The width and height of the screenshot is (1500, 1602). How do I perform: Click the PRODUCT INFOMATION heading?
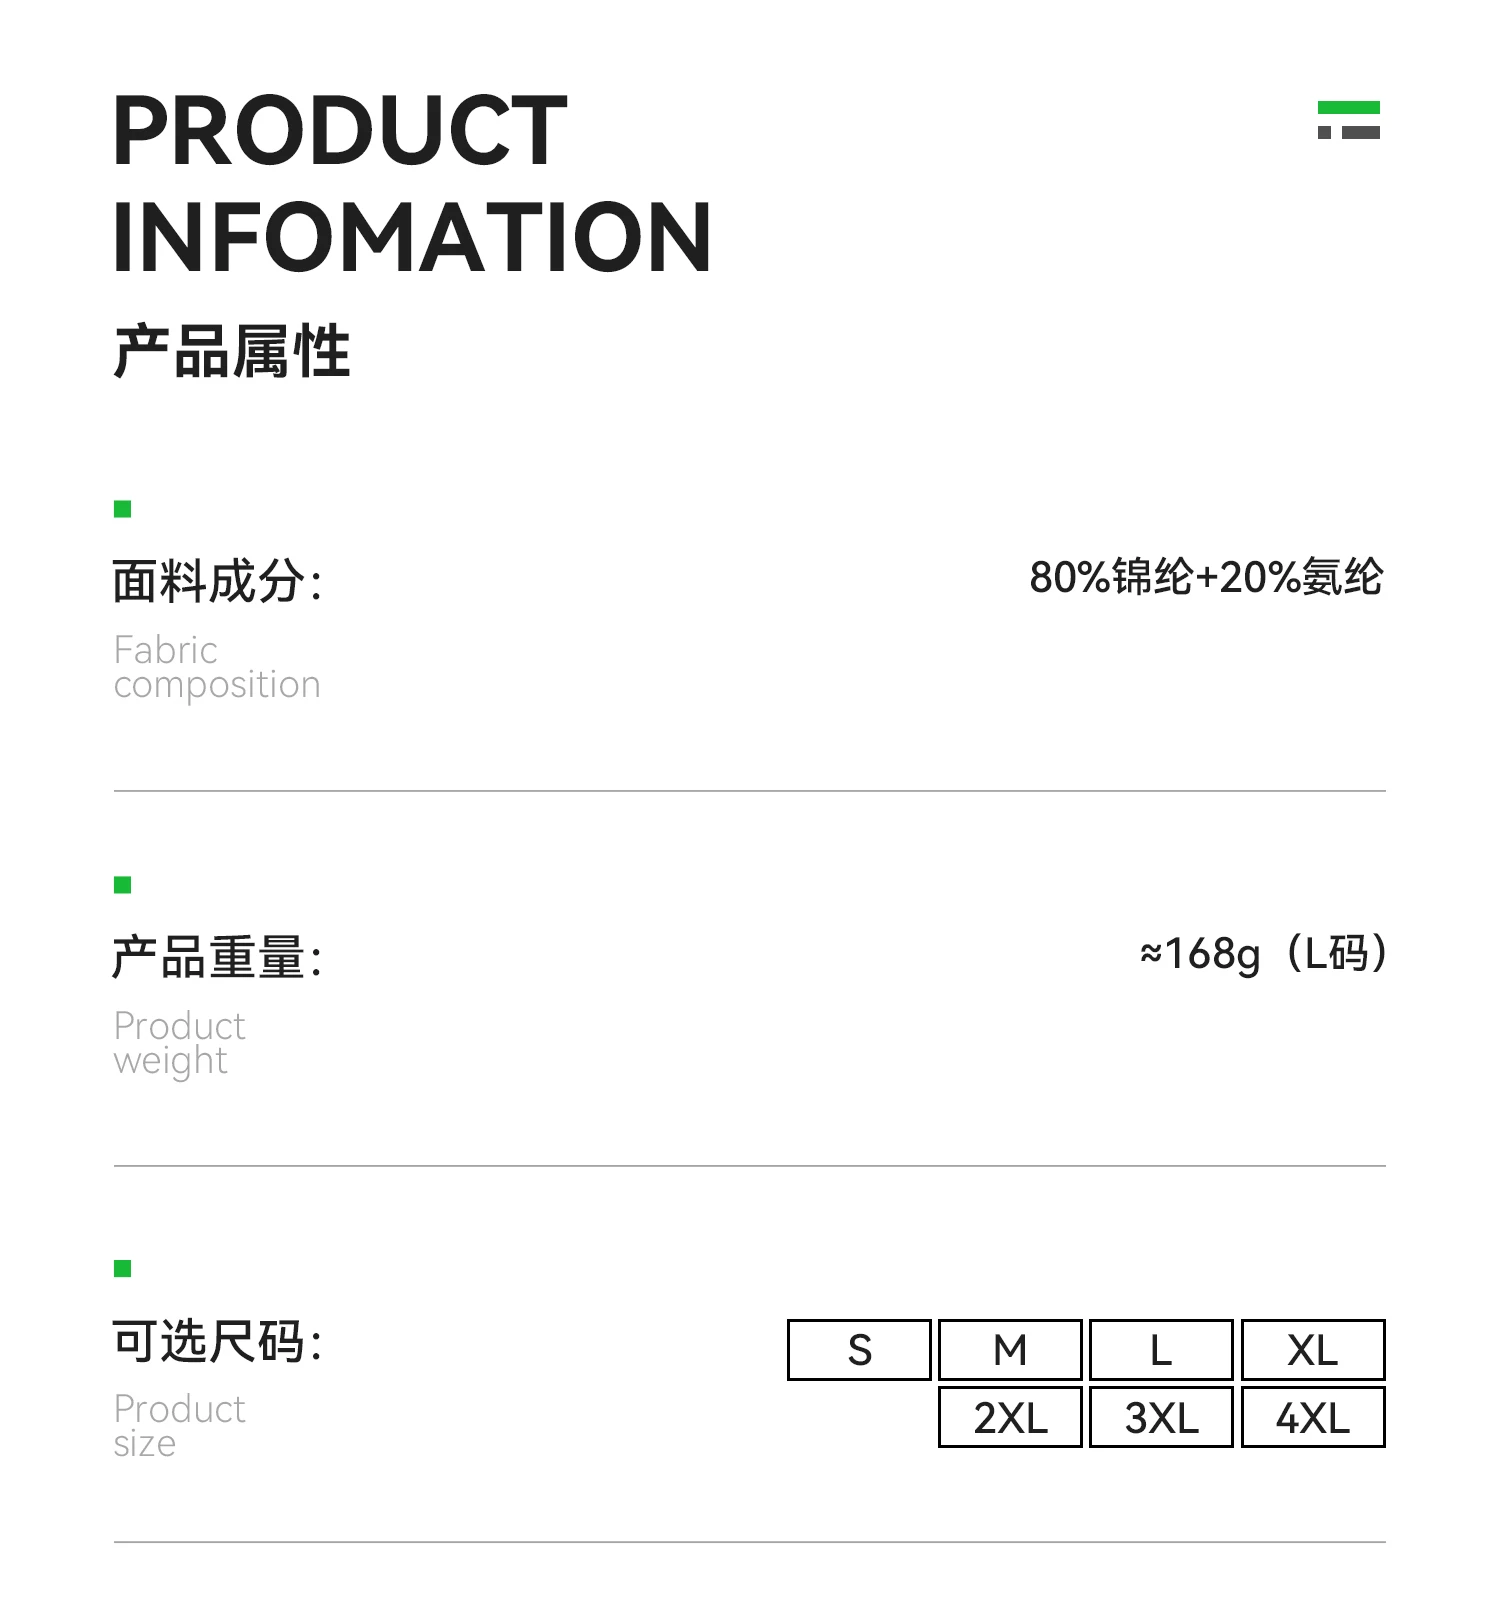[x=411, y=183]
